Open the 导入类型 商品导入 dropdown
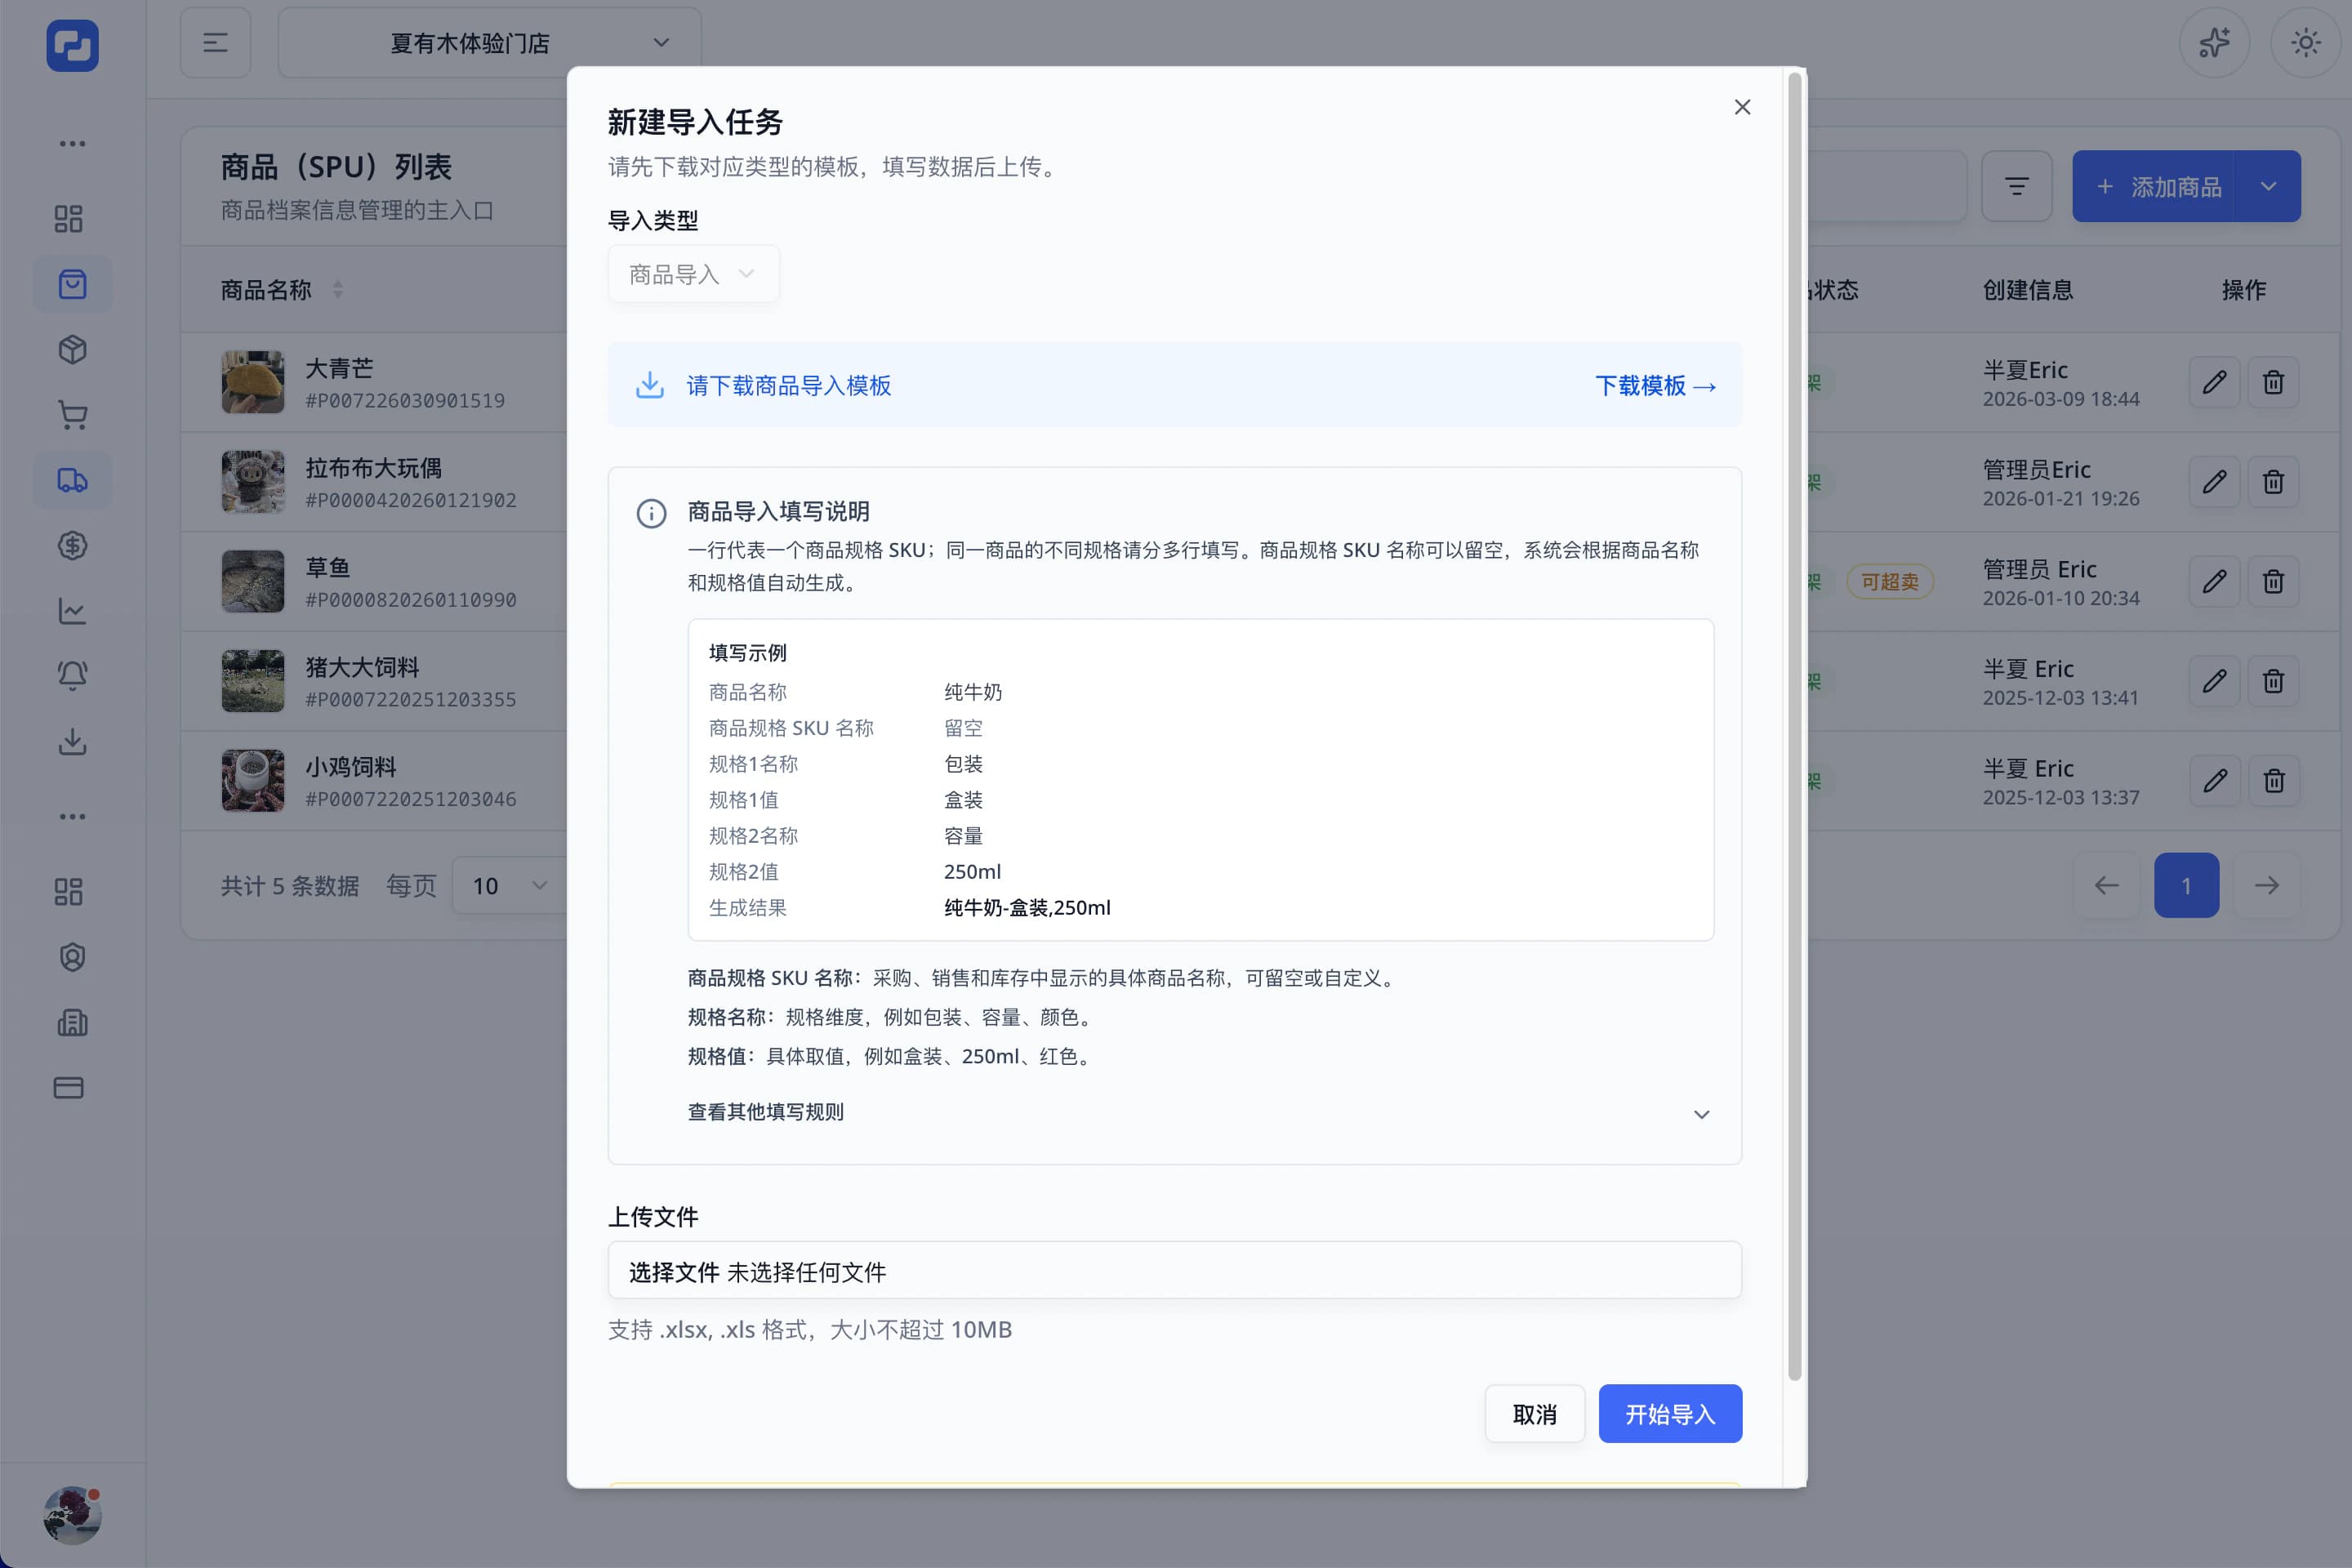The image size is (2352, 1568). pos(693,274)
